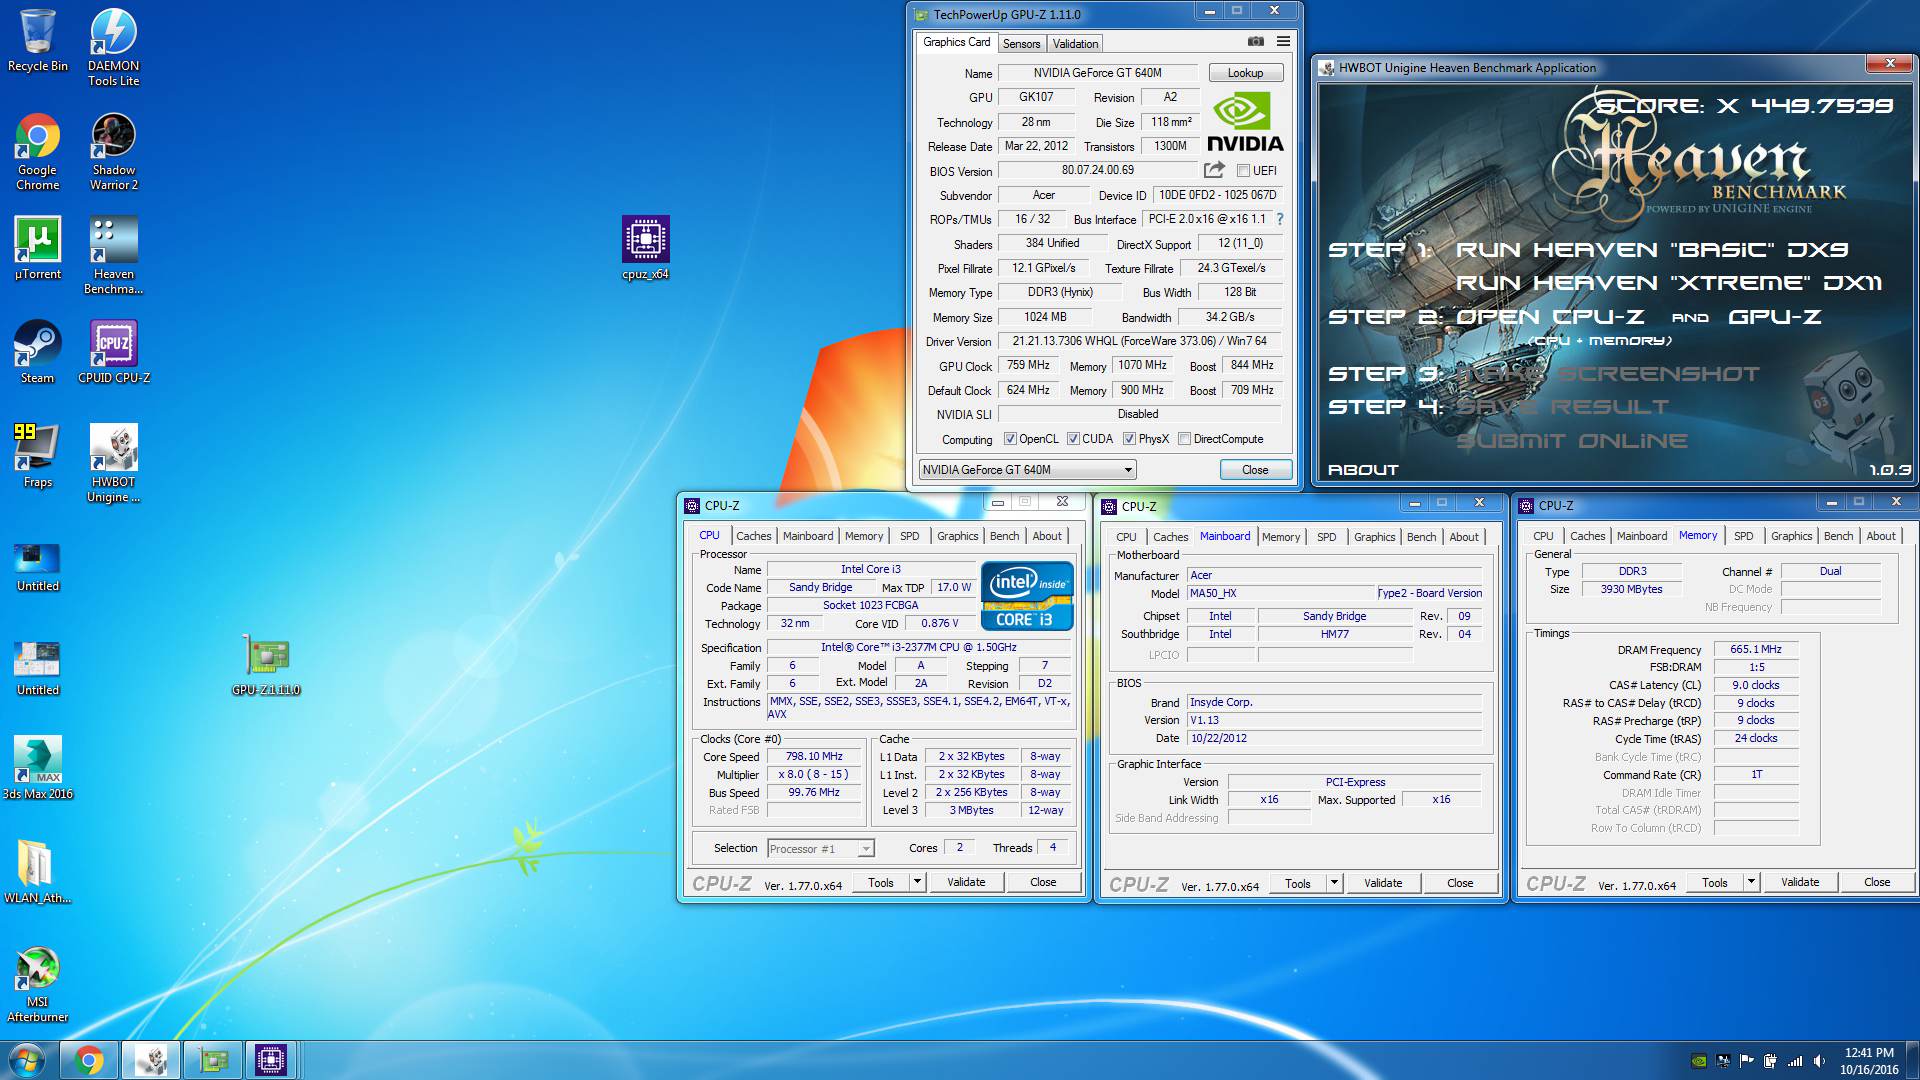
Task: Click Tools button in Mainboard window
Action: coord(1298,883)
